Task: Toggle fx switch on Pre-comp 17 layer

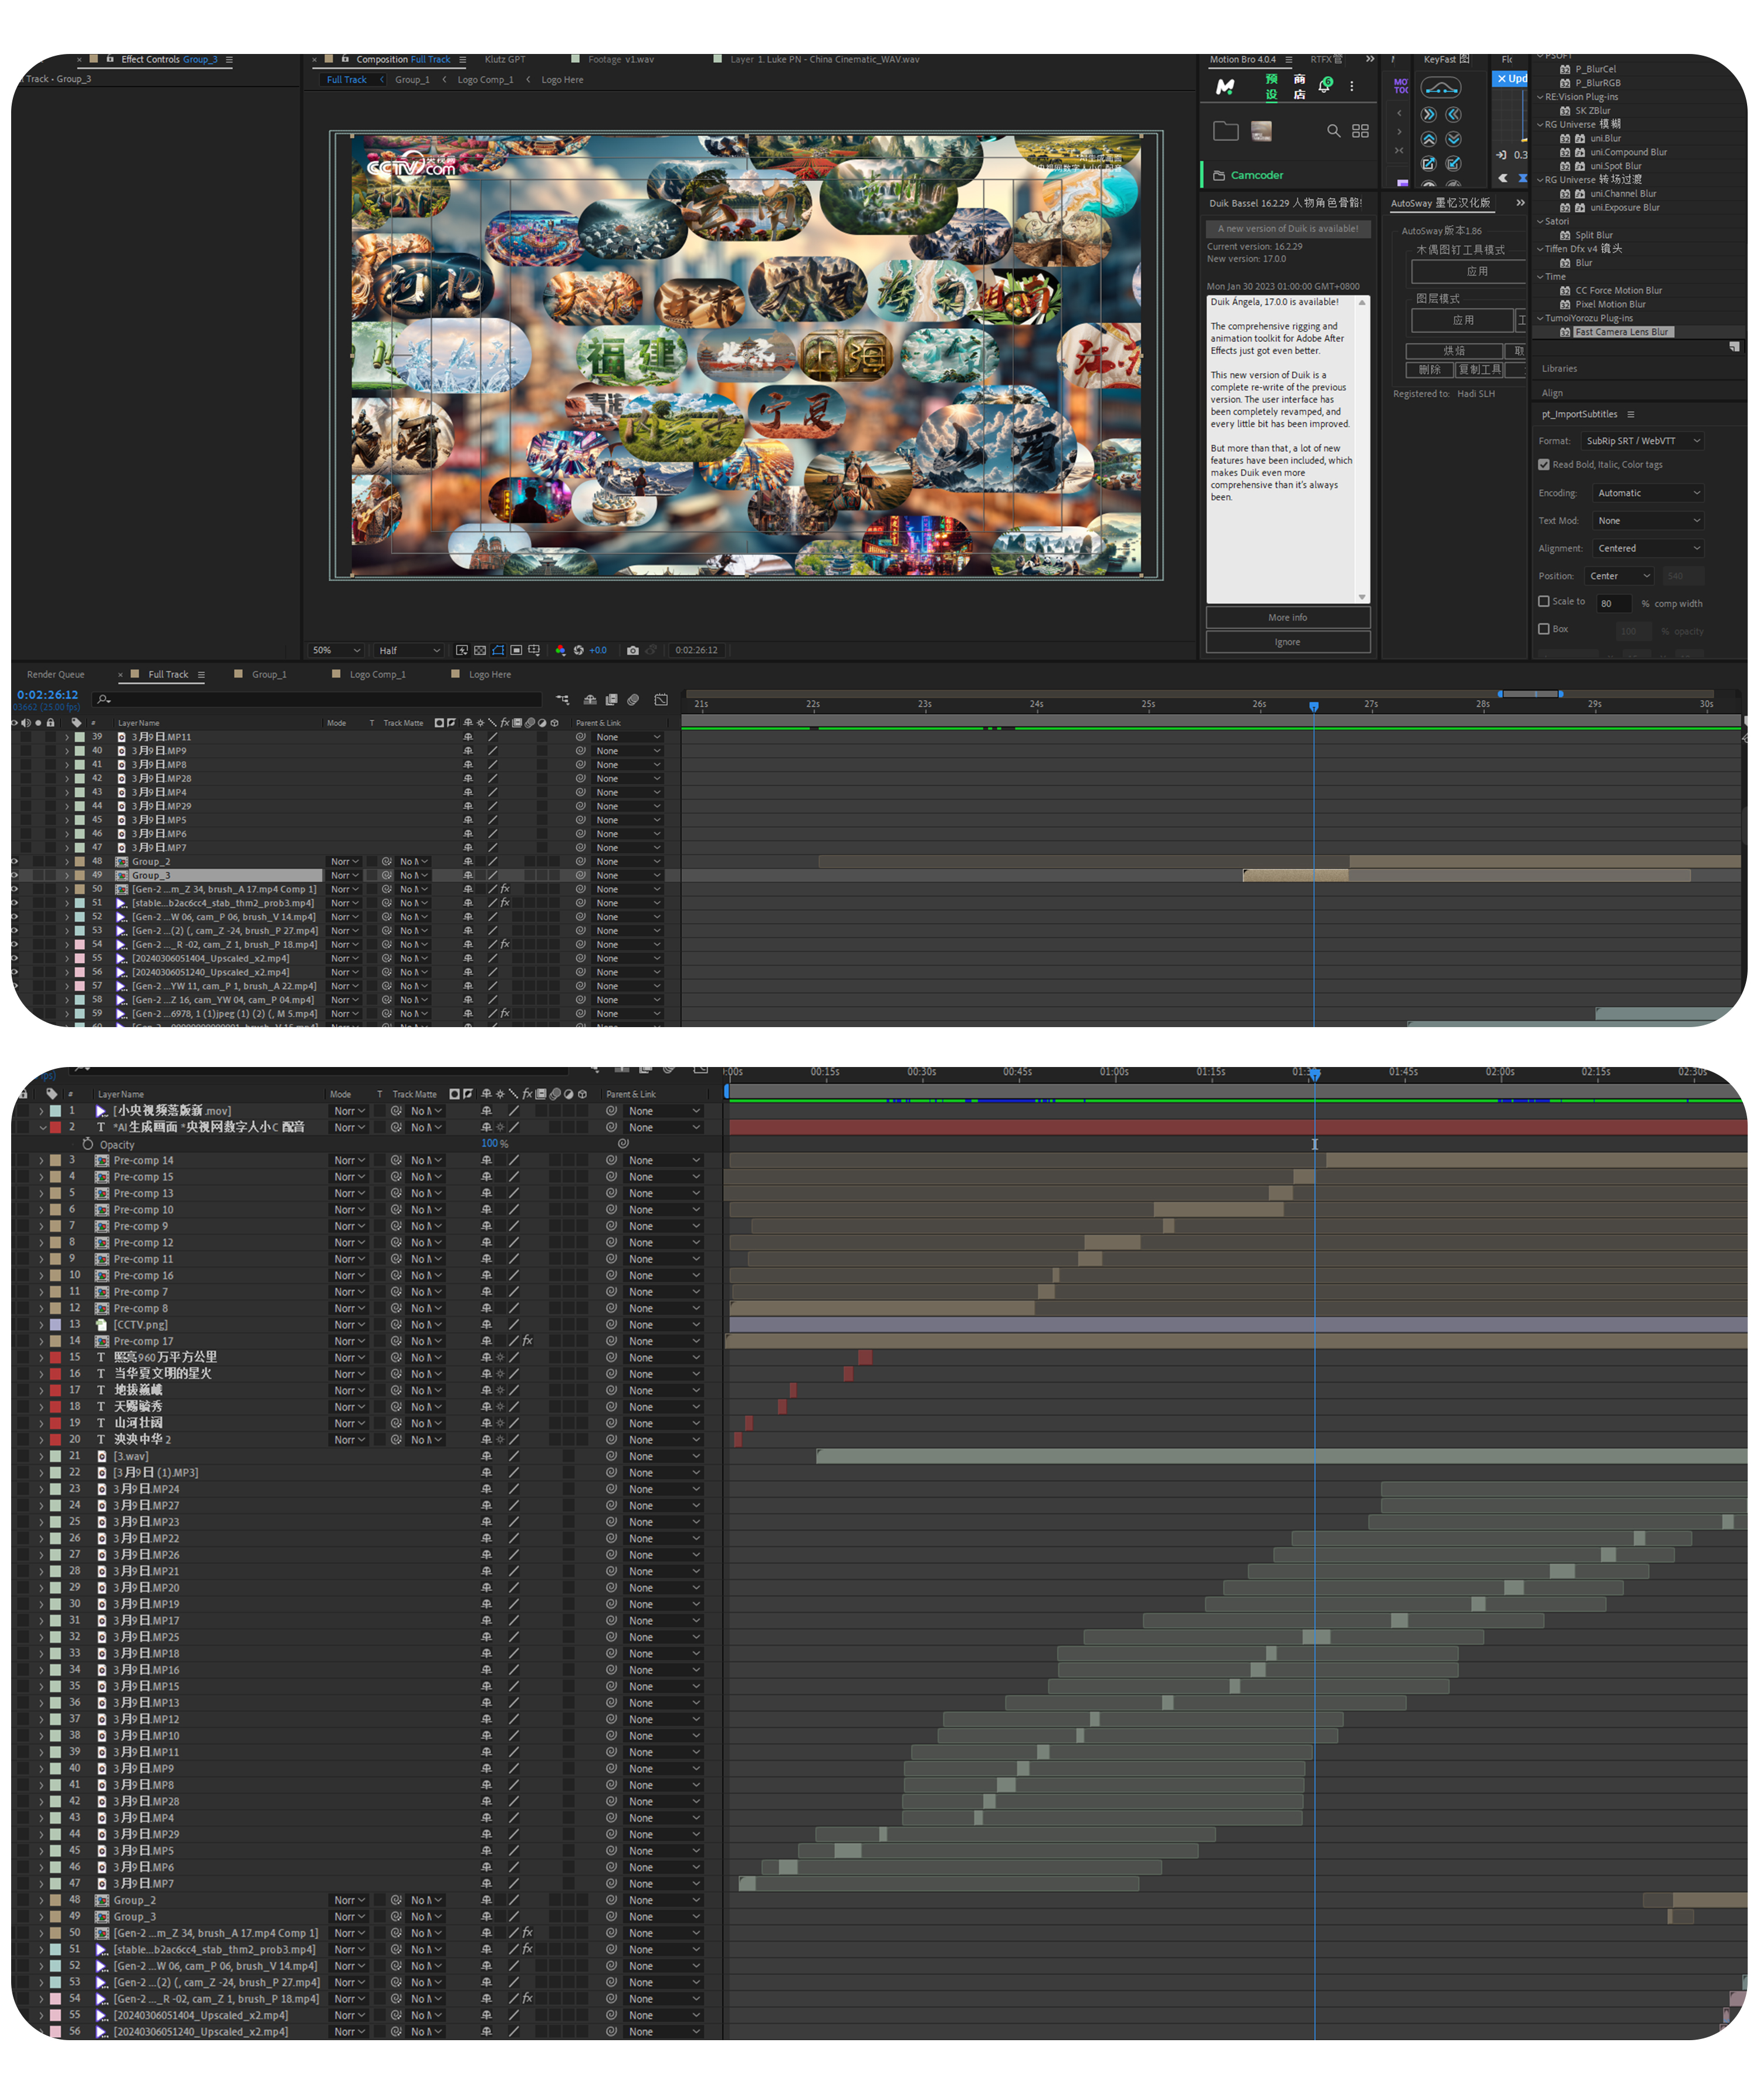Action: [527, 1341]
